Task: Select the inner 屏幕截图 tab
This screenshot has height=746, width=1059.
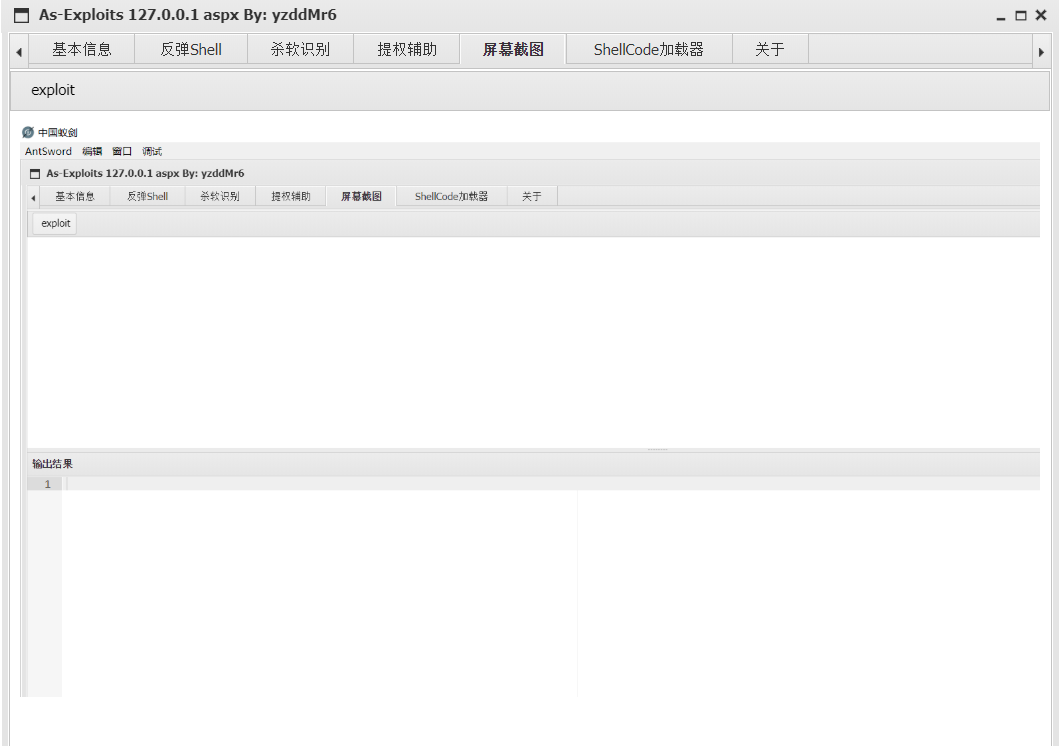Action: [361, 196]
